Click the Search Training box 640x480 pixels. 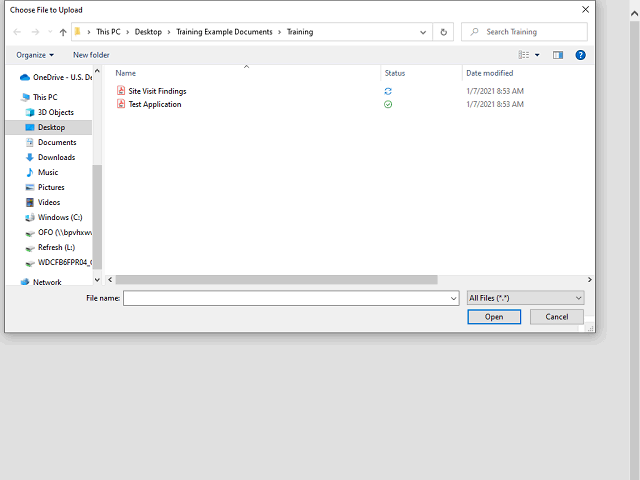pyautogui.click(x=524, y=32)
